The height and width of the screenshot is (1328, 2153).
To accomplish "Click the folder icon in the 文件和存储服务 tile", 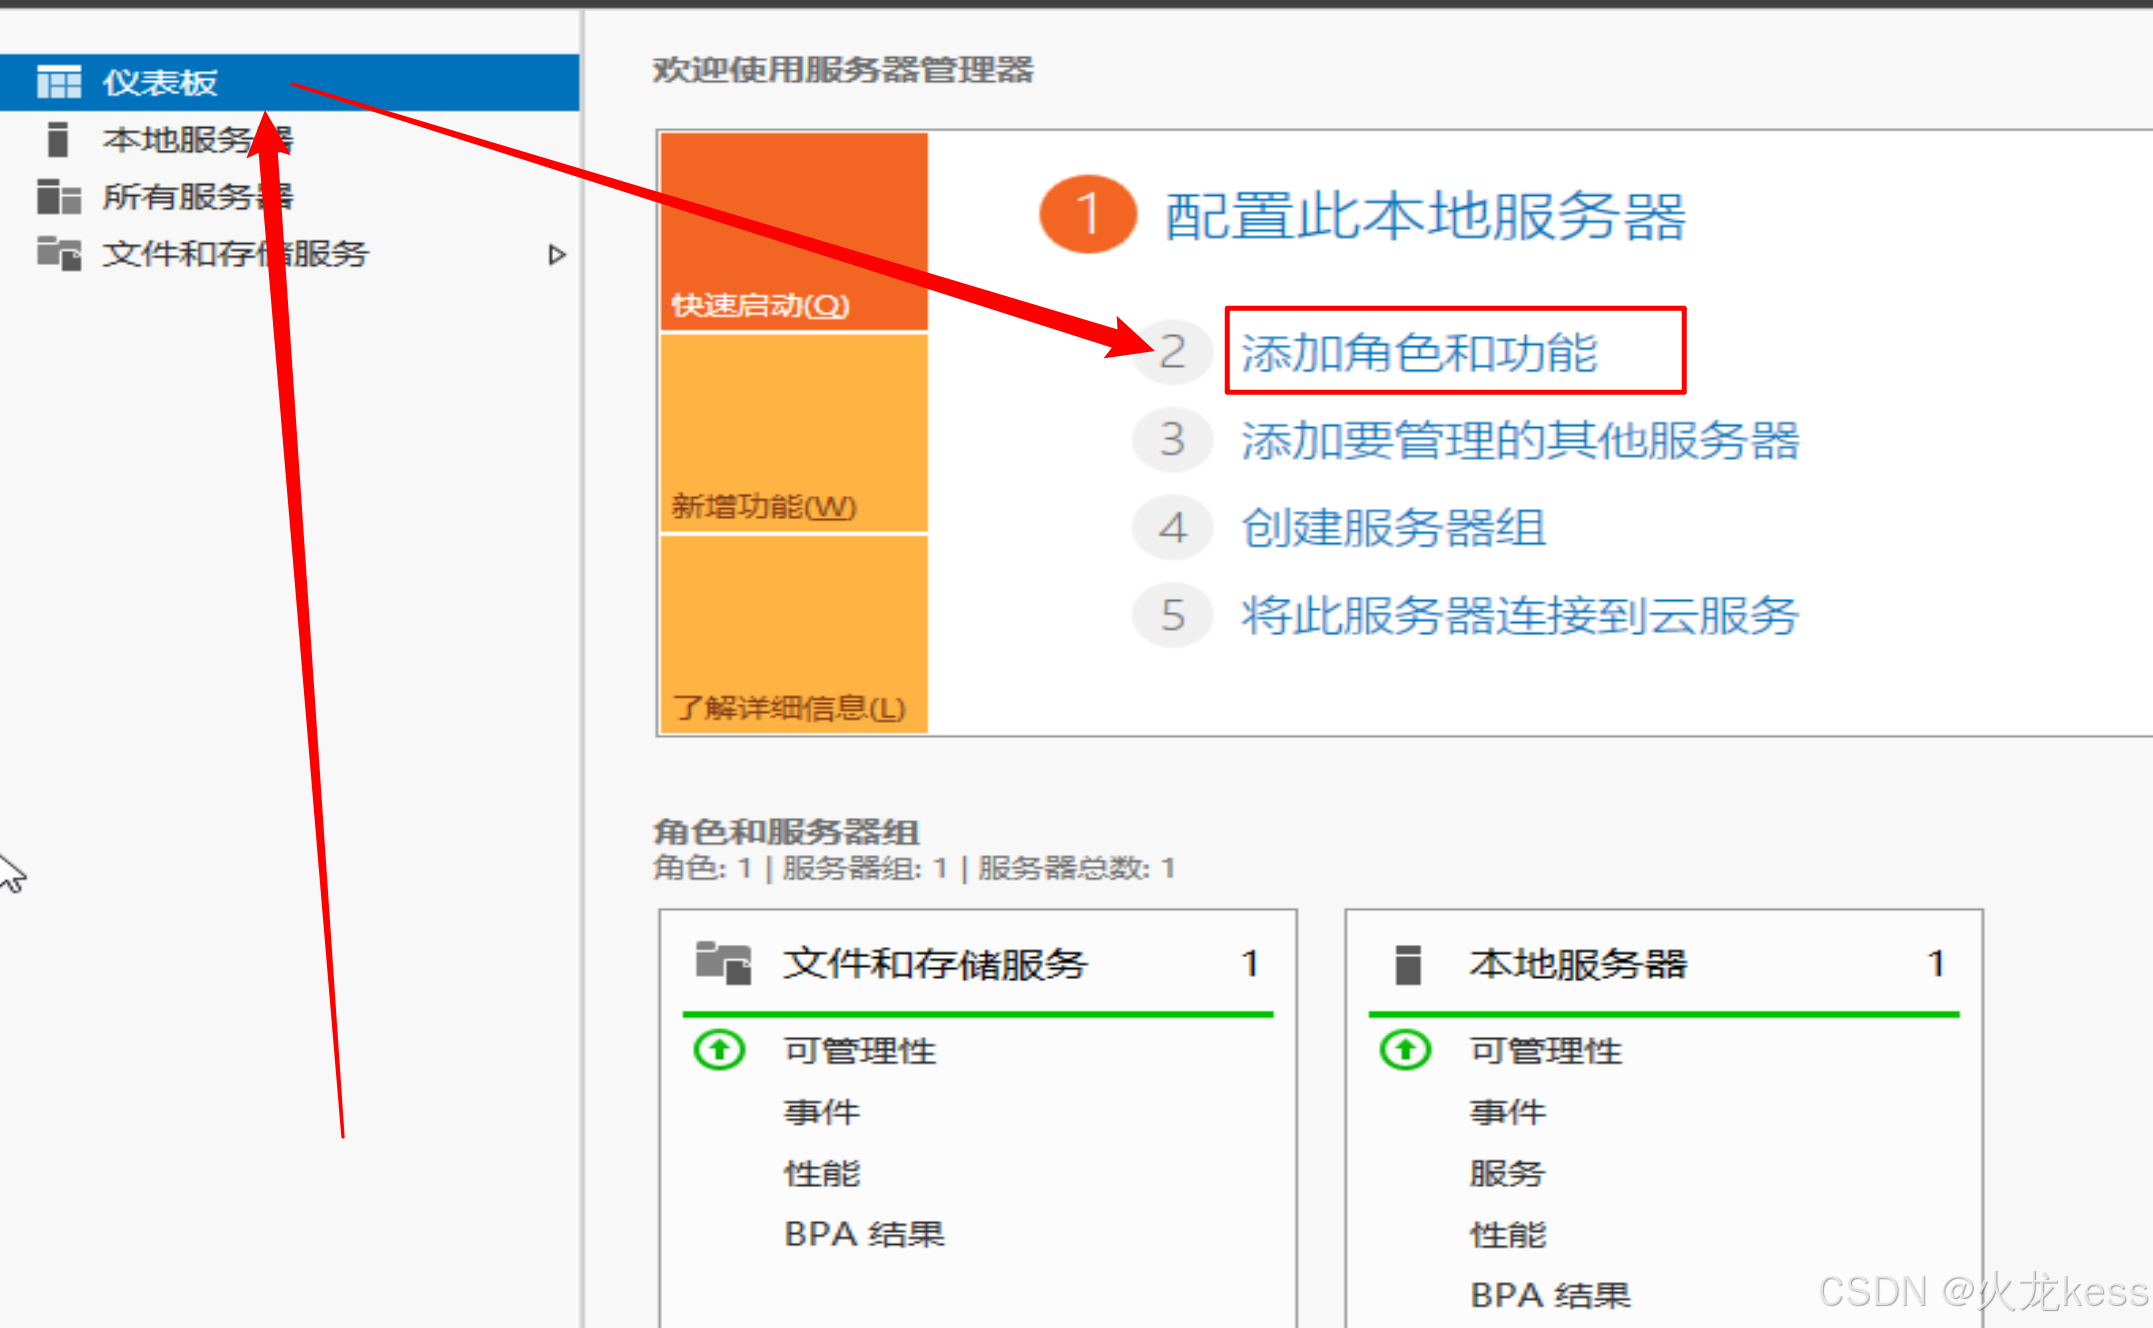I will (723, 964).
